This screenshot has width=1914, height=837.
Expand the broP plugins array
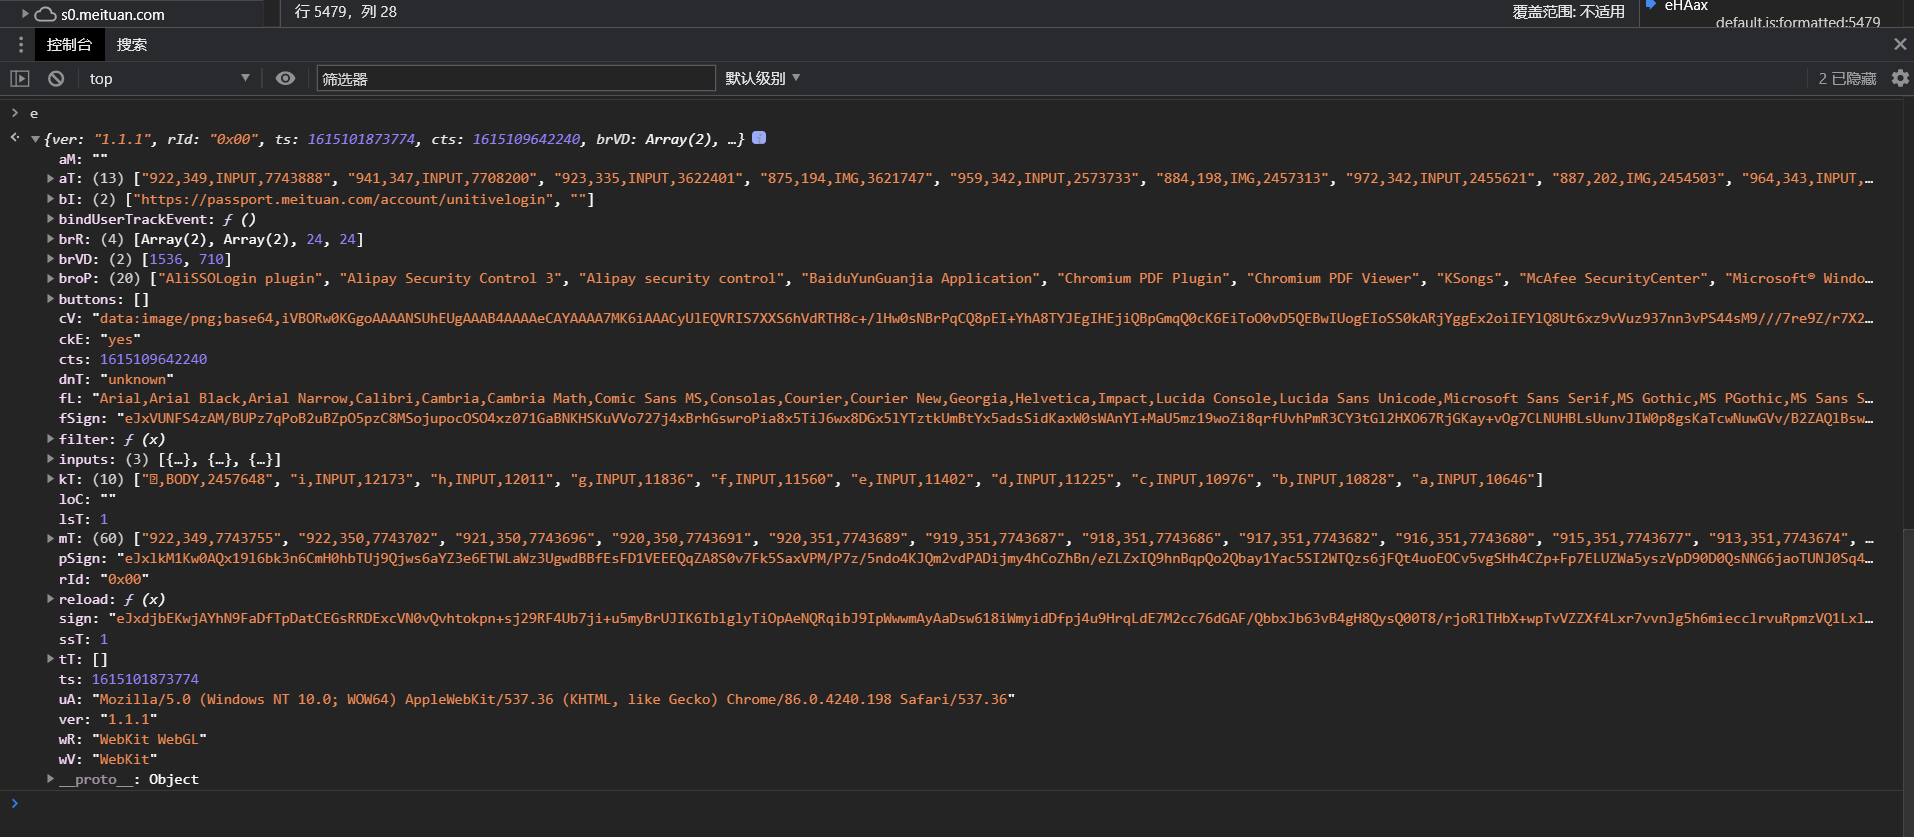click(50, 278)
